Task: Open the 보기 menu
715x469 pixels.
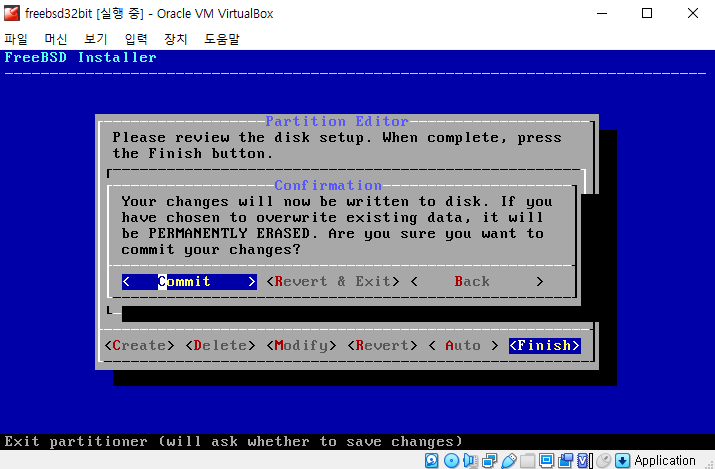Action: (96, 39)
